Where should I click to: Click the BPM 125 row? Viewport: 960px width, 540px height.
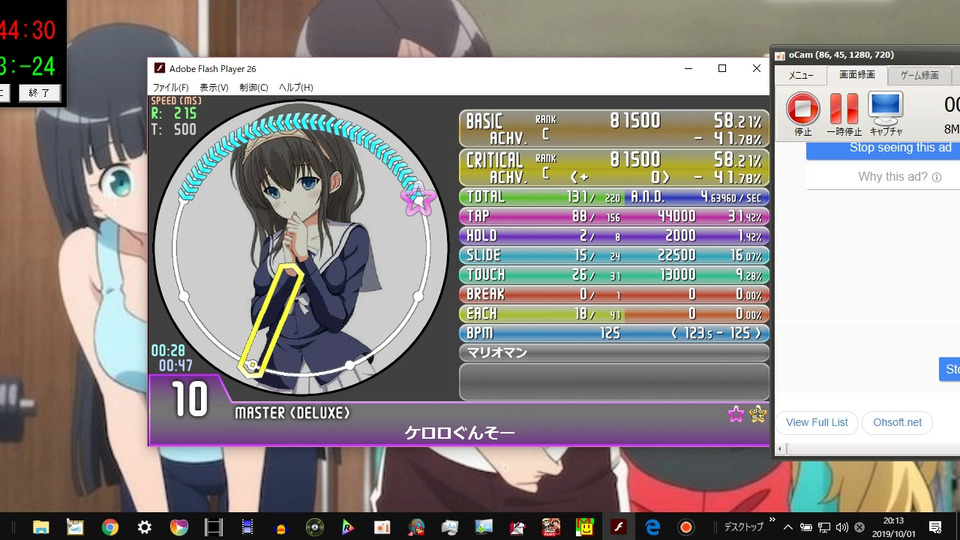coord(614,334)
